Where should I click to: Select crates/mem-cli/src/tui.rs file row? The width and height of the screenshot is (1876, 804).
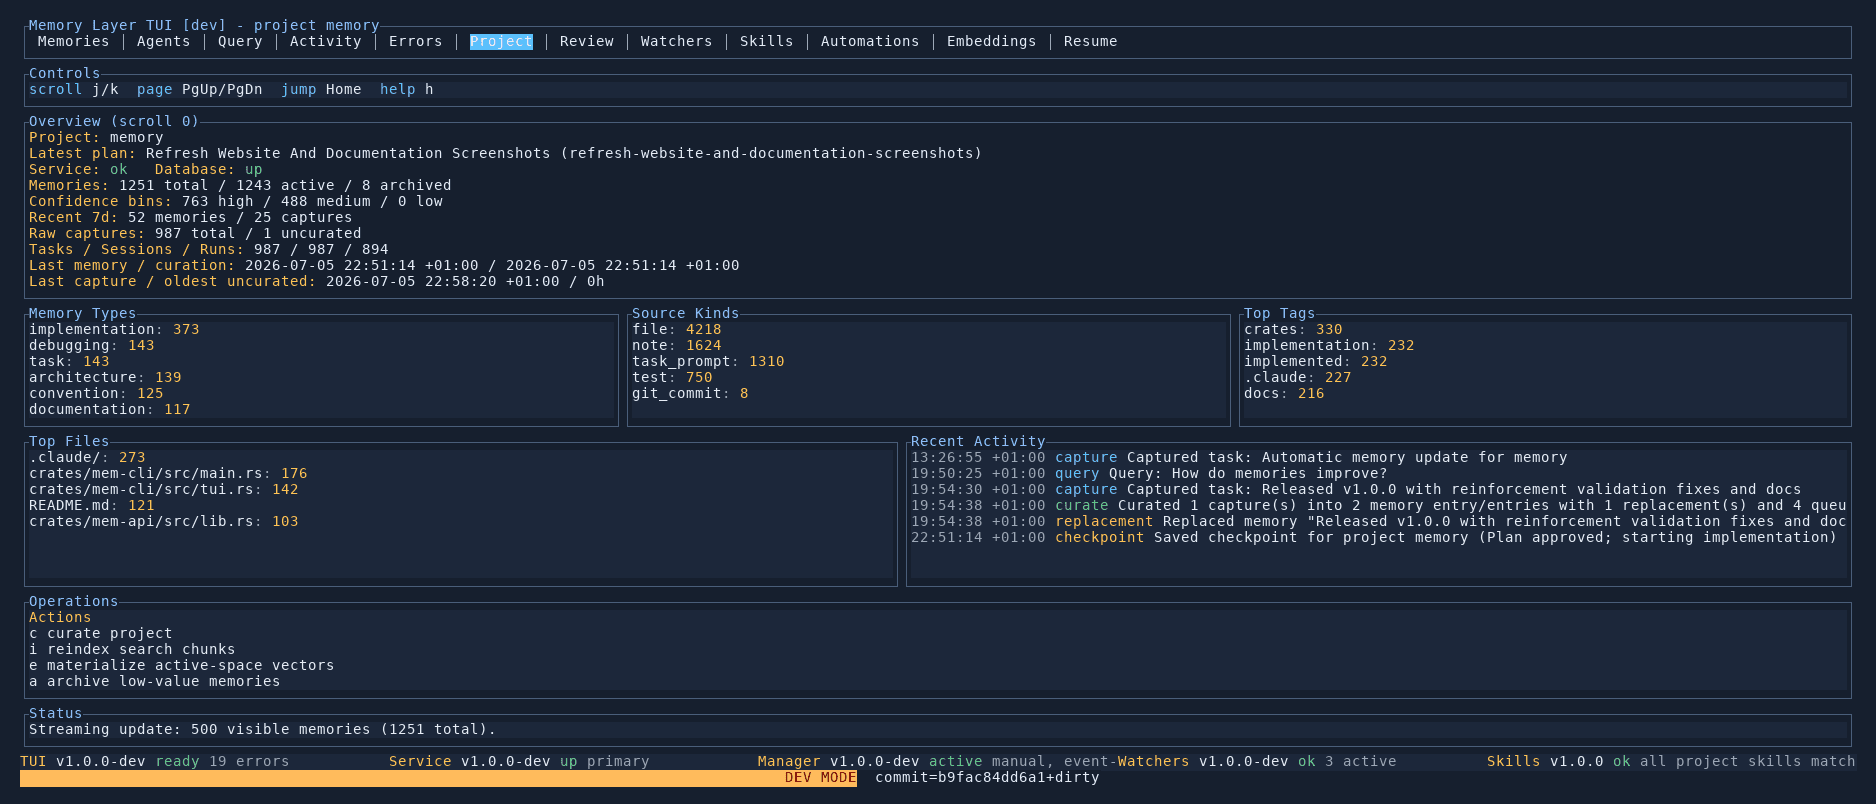tap(164, 489)
